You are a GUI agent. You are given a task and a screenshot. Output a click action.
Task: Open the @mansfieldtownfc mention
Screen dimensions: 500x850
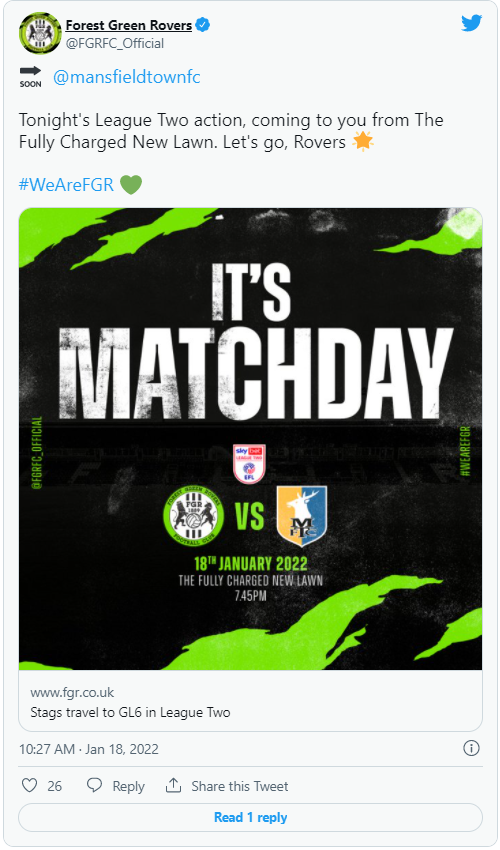coord(127,77)
